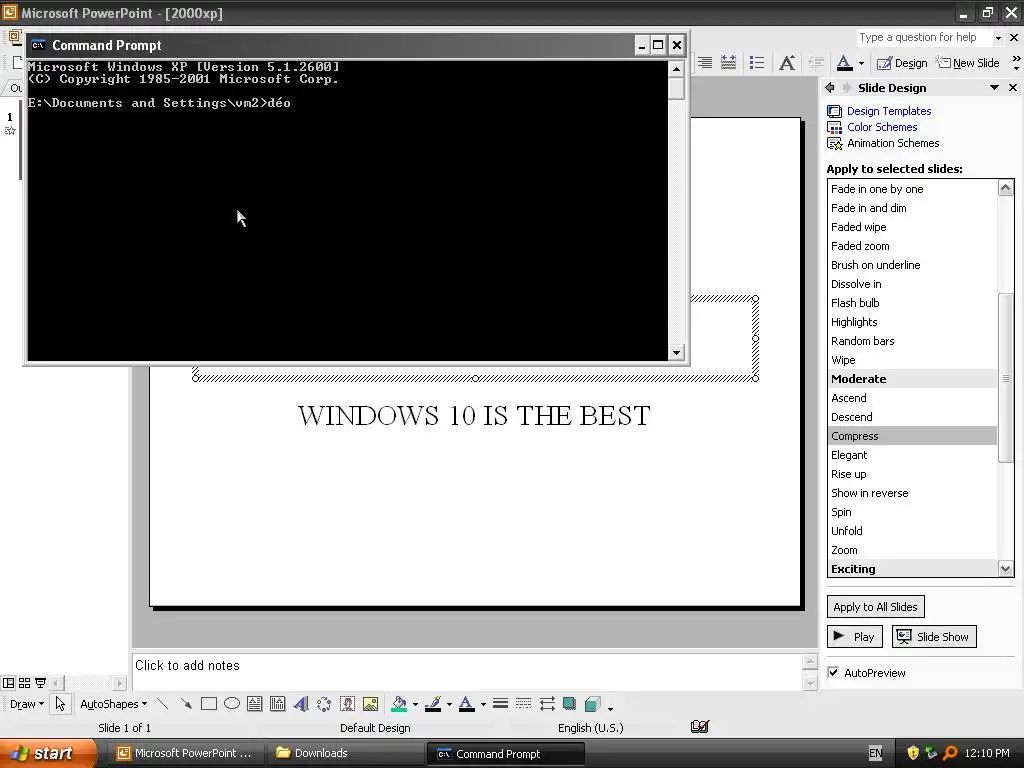
Task: Expand Formatting toolbar Font Color dropdown arrow
Action: [861, 63]
